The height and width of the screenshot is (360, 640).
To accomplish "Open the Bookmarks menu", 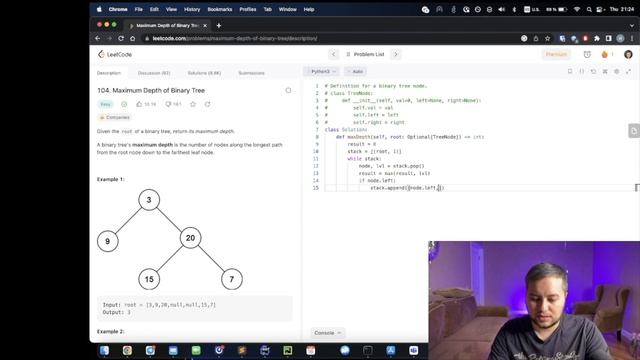I will click(x=220, y=9).
